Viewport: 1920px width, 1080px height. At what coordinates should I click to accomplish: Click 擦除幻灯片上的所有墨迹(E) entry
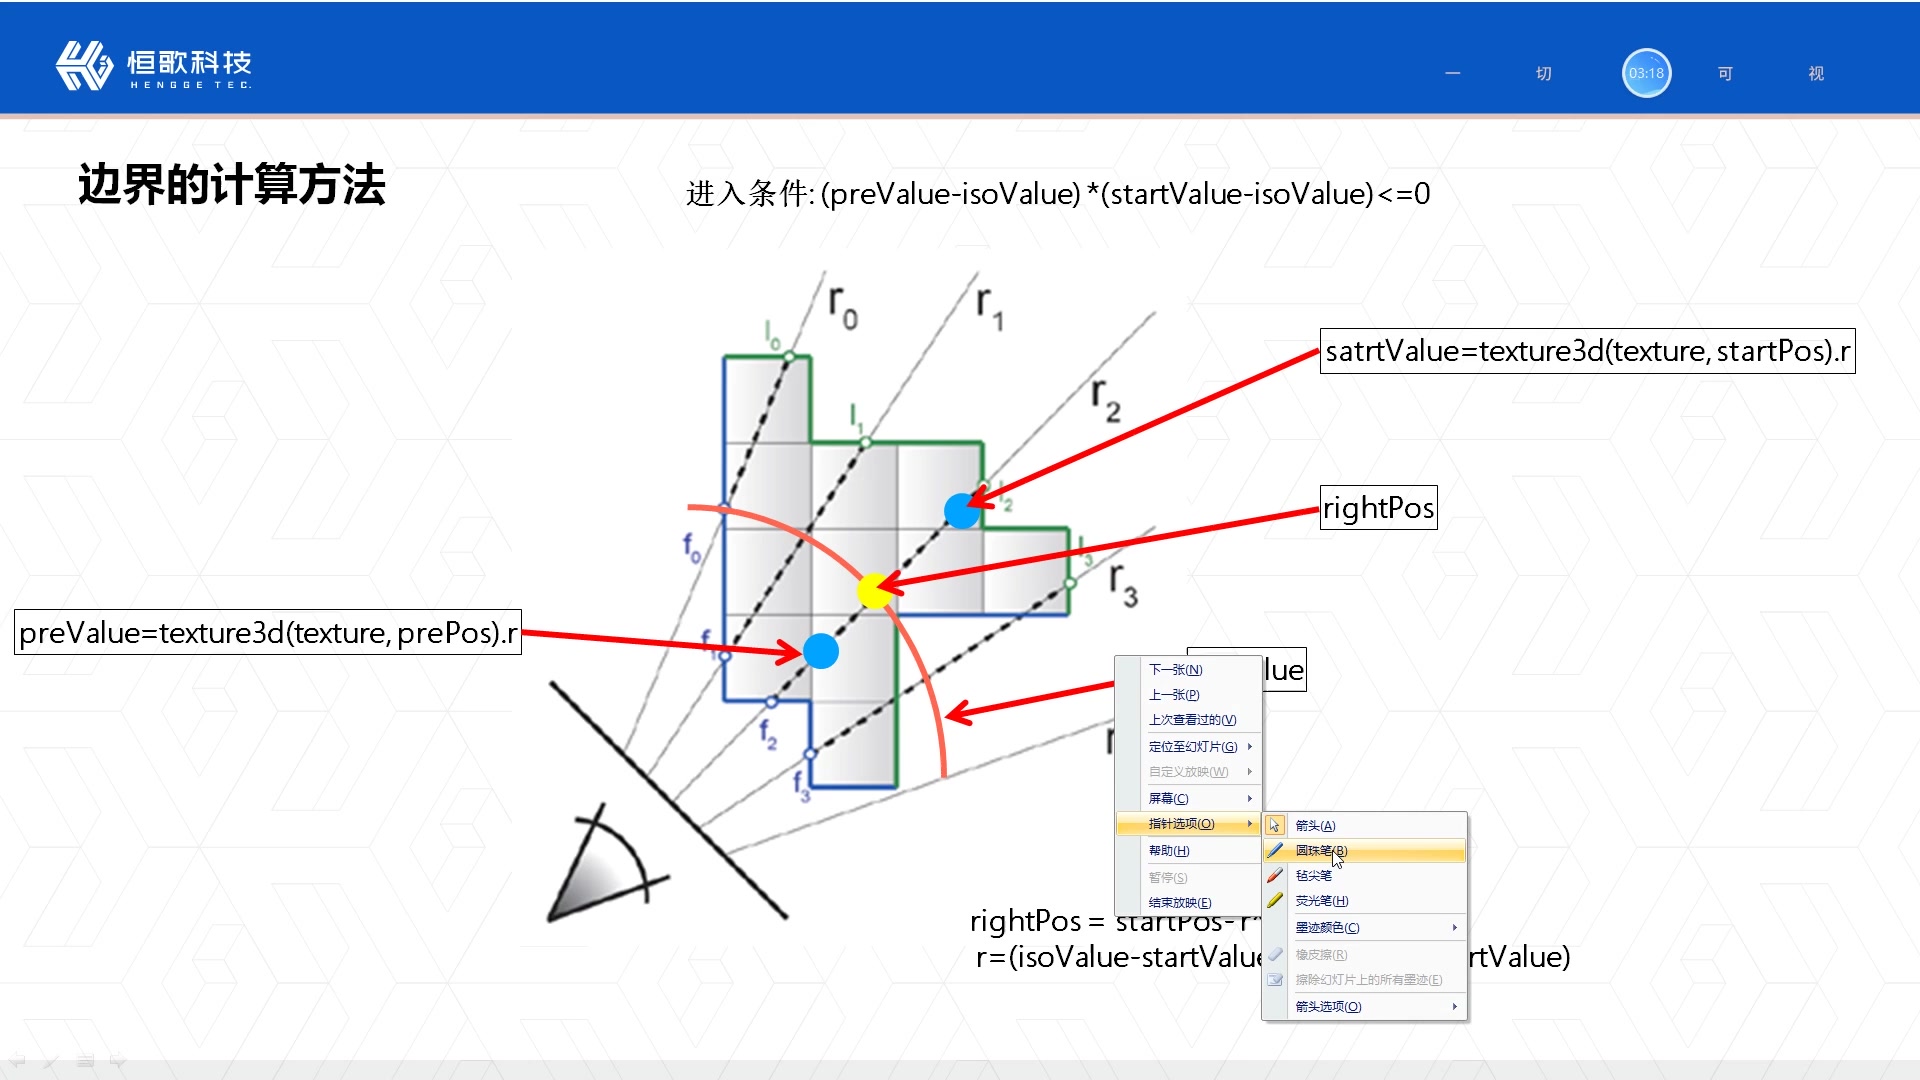coord(1365,980)
